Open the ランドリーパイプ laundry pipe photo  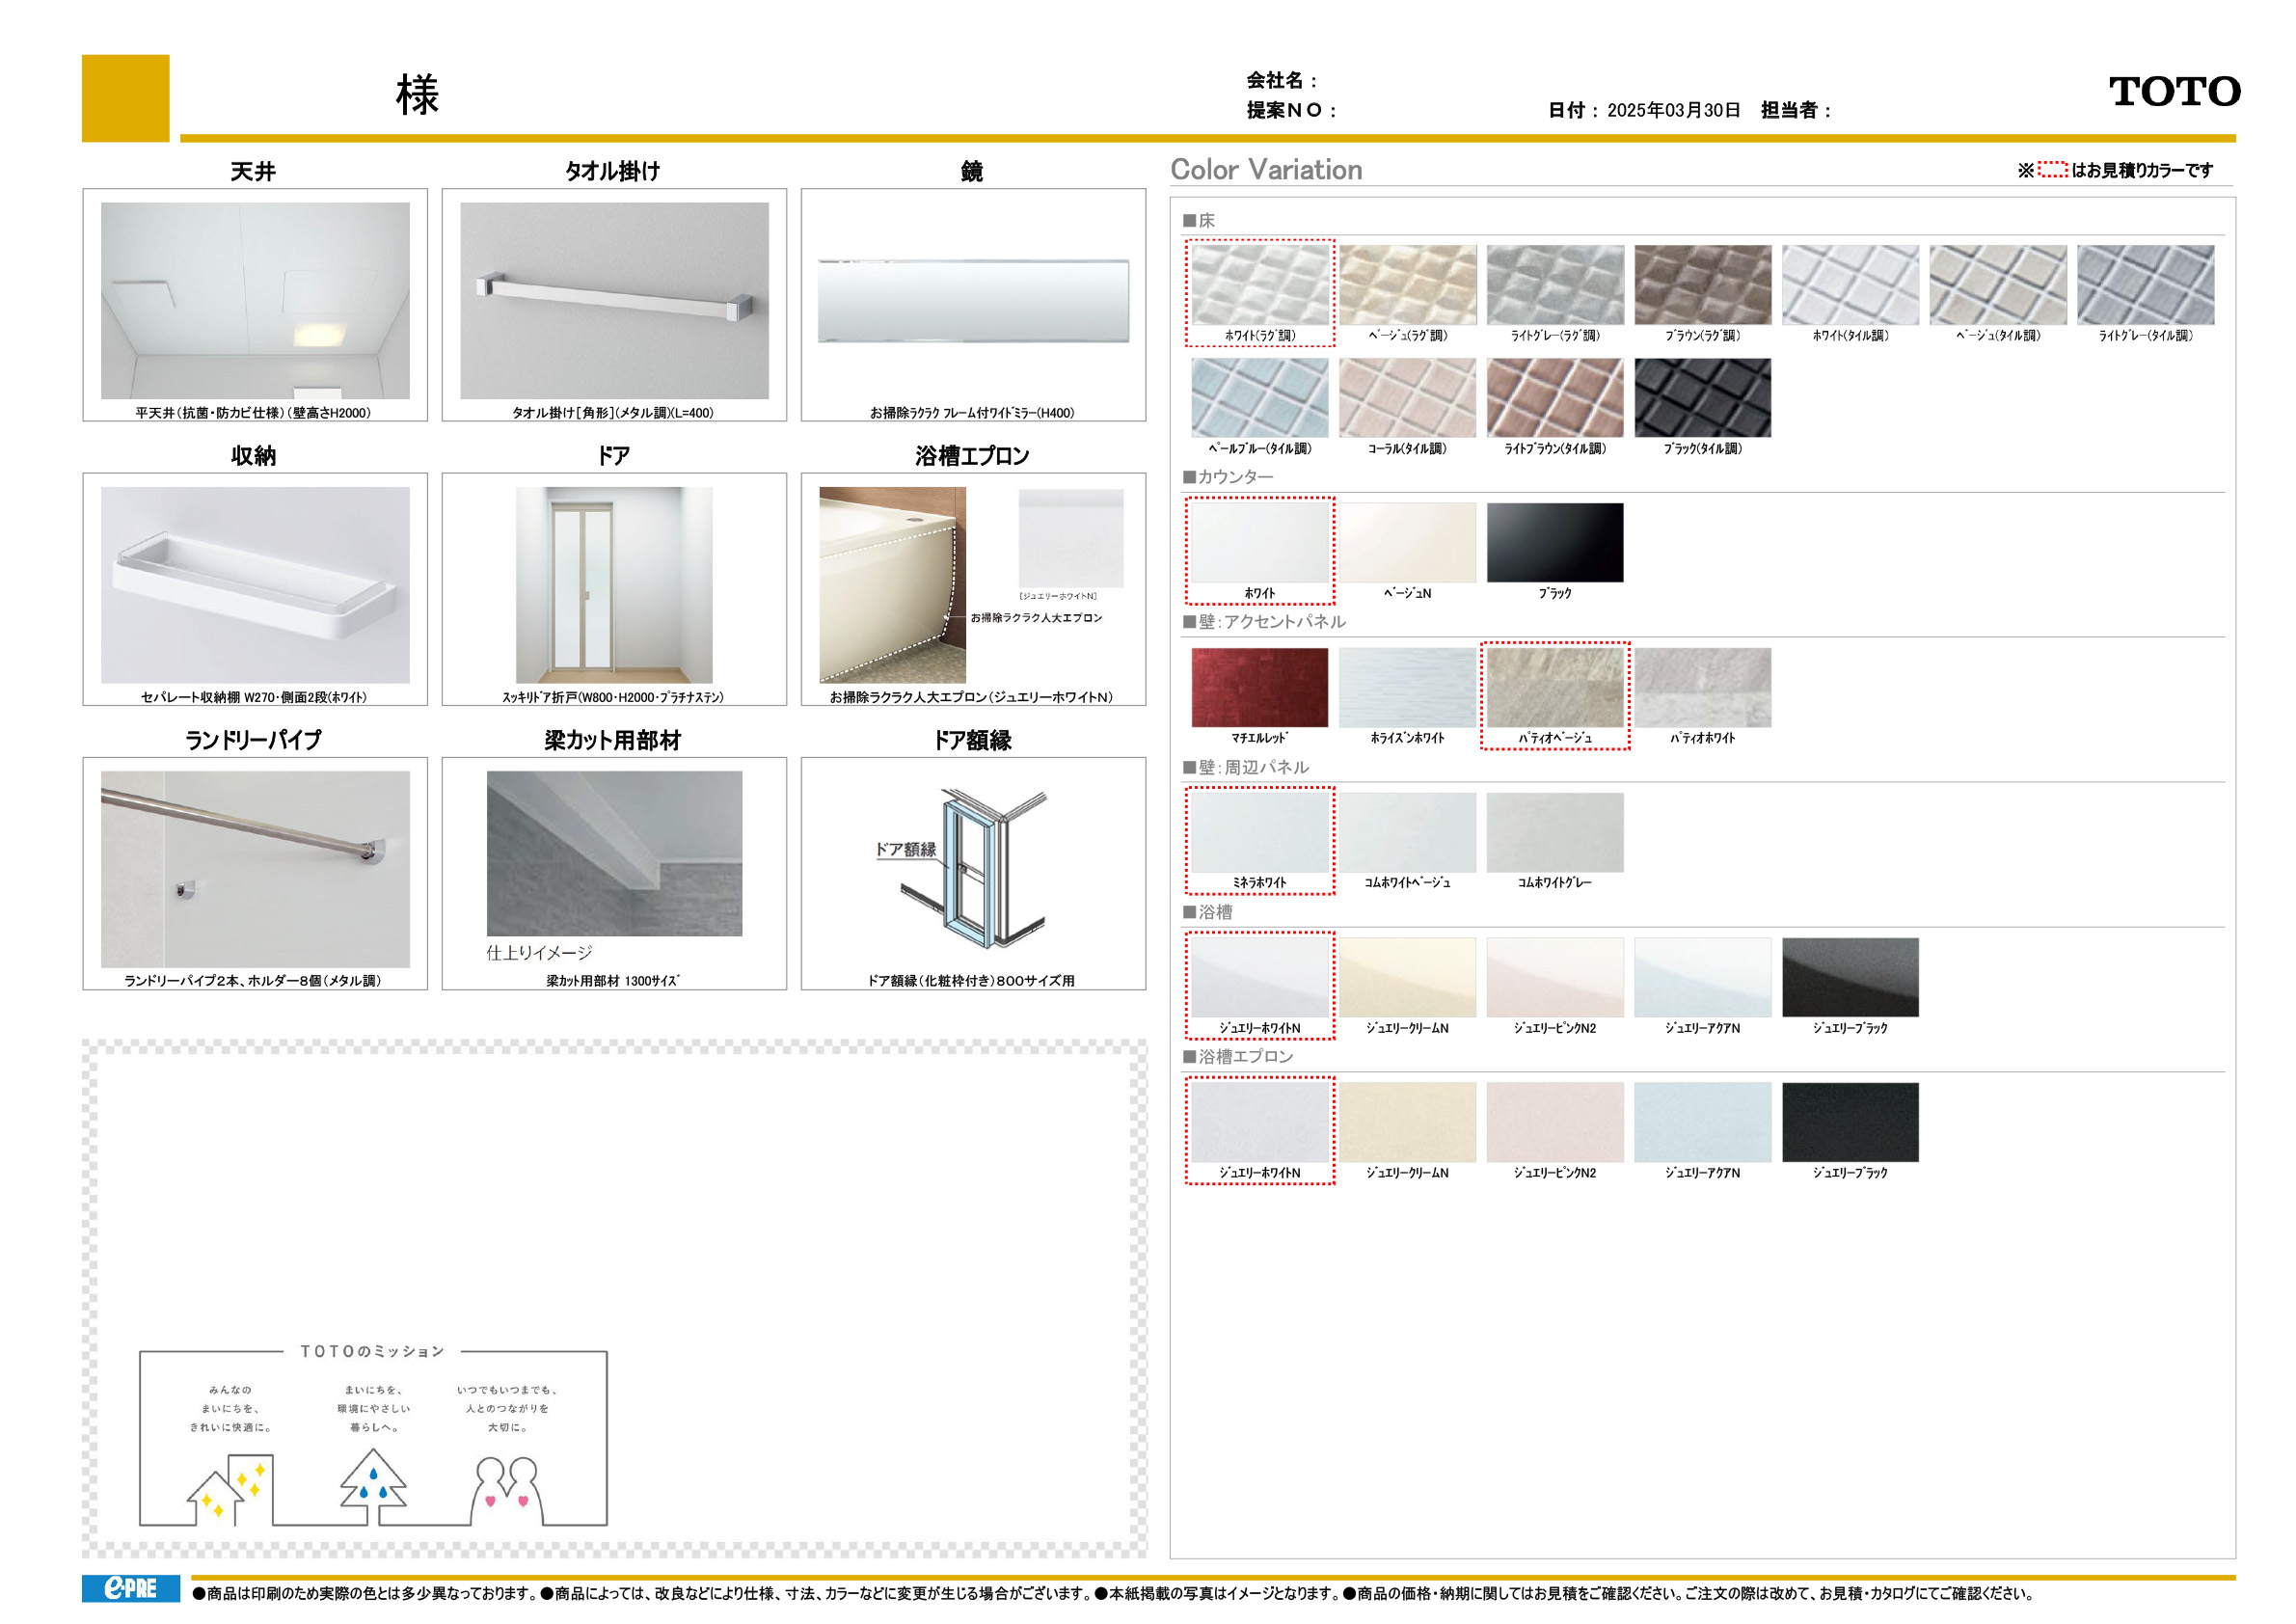click(x=255, y=869)
